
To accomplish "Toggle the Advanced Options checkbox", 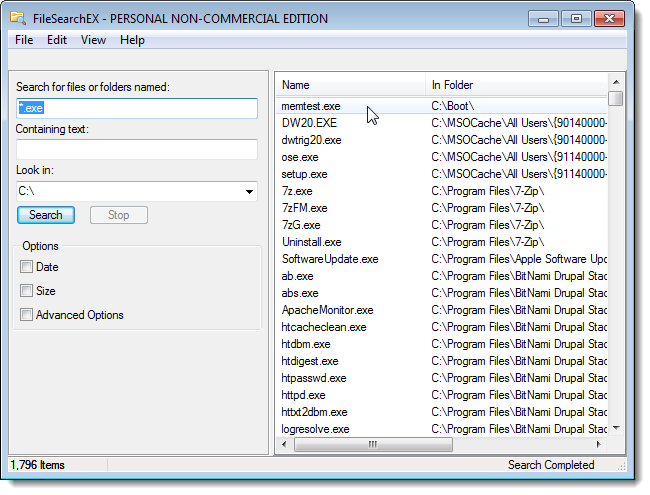I will 27,315.
